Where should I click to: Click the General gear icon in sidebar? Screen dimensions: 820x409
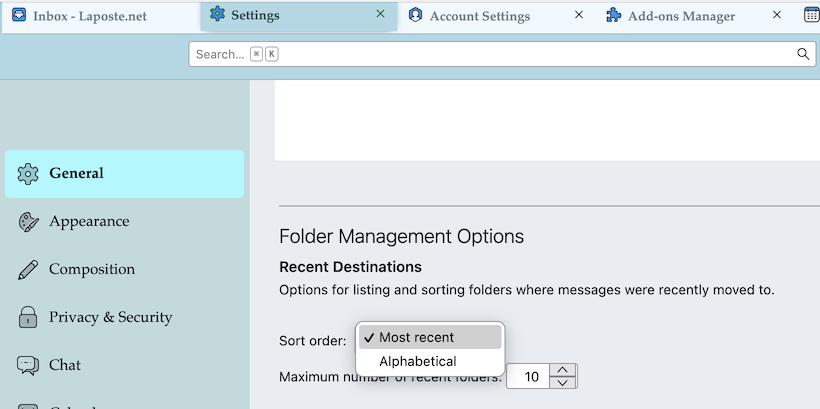point(28,174)
